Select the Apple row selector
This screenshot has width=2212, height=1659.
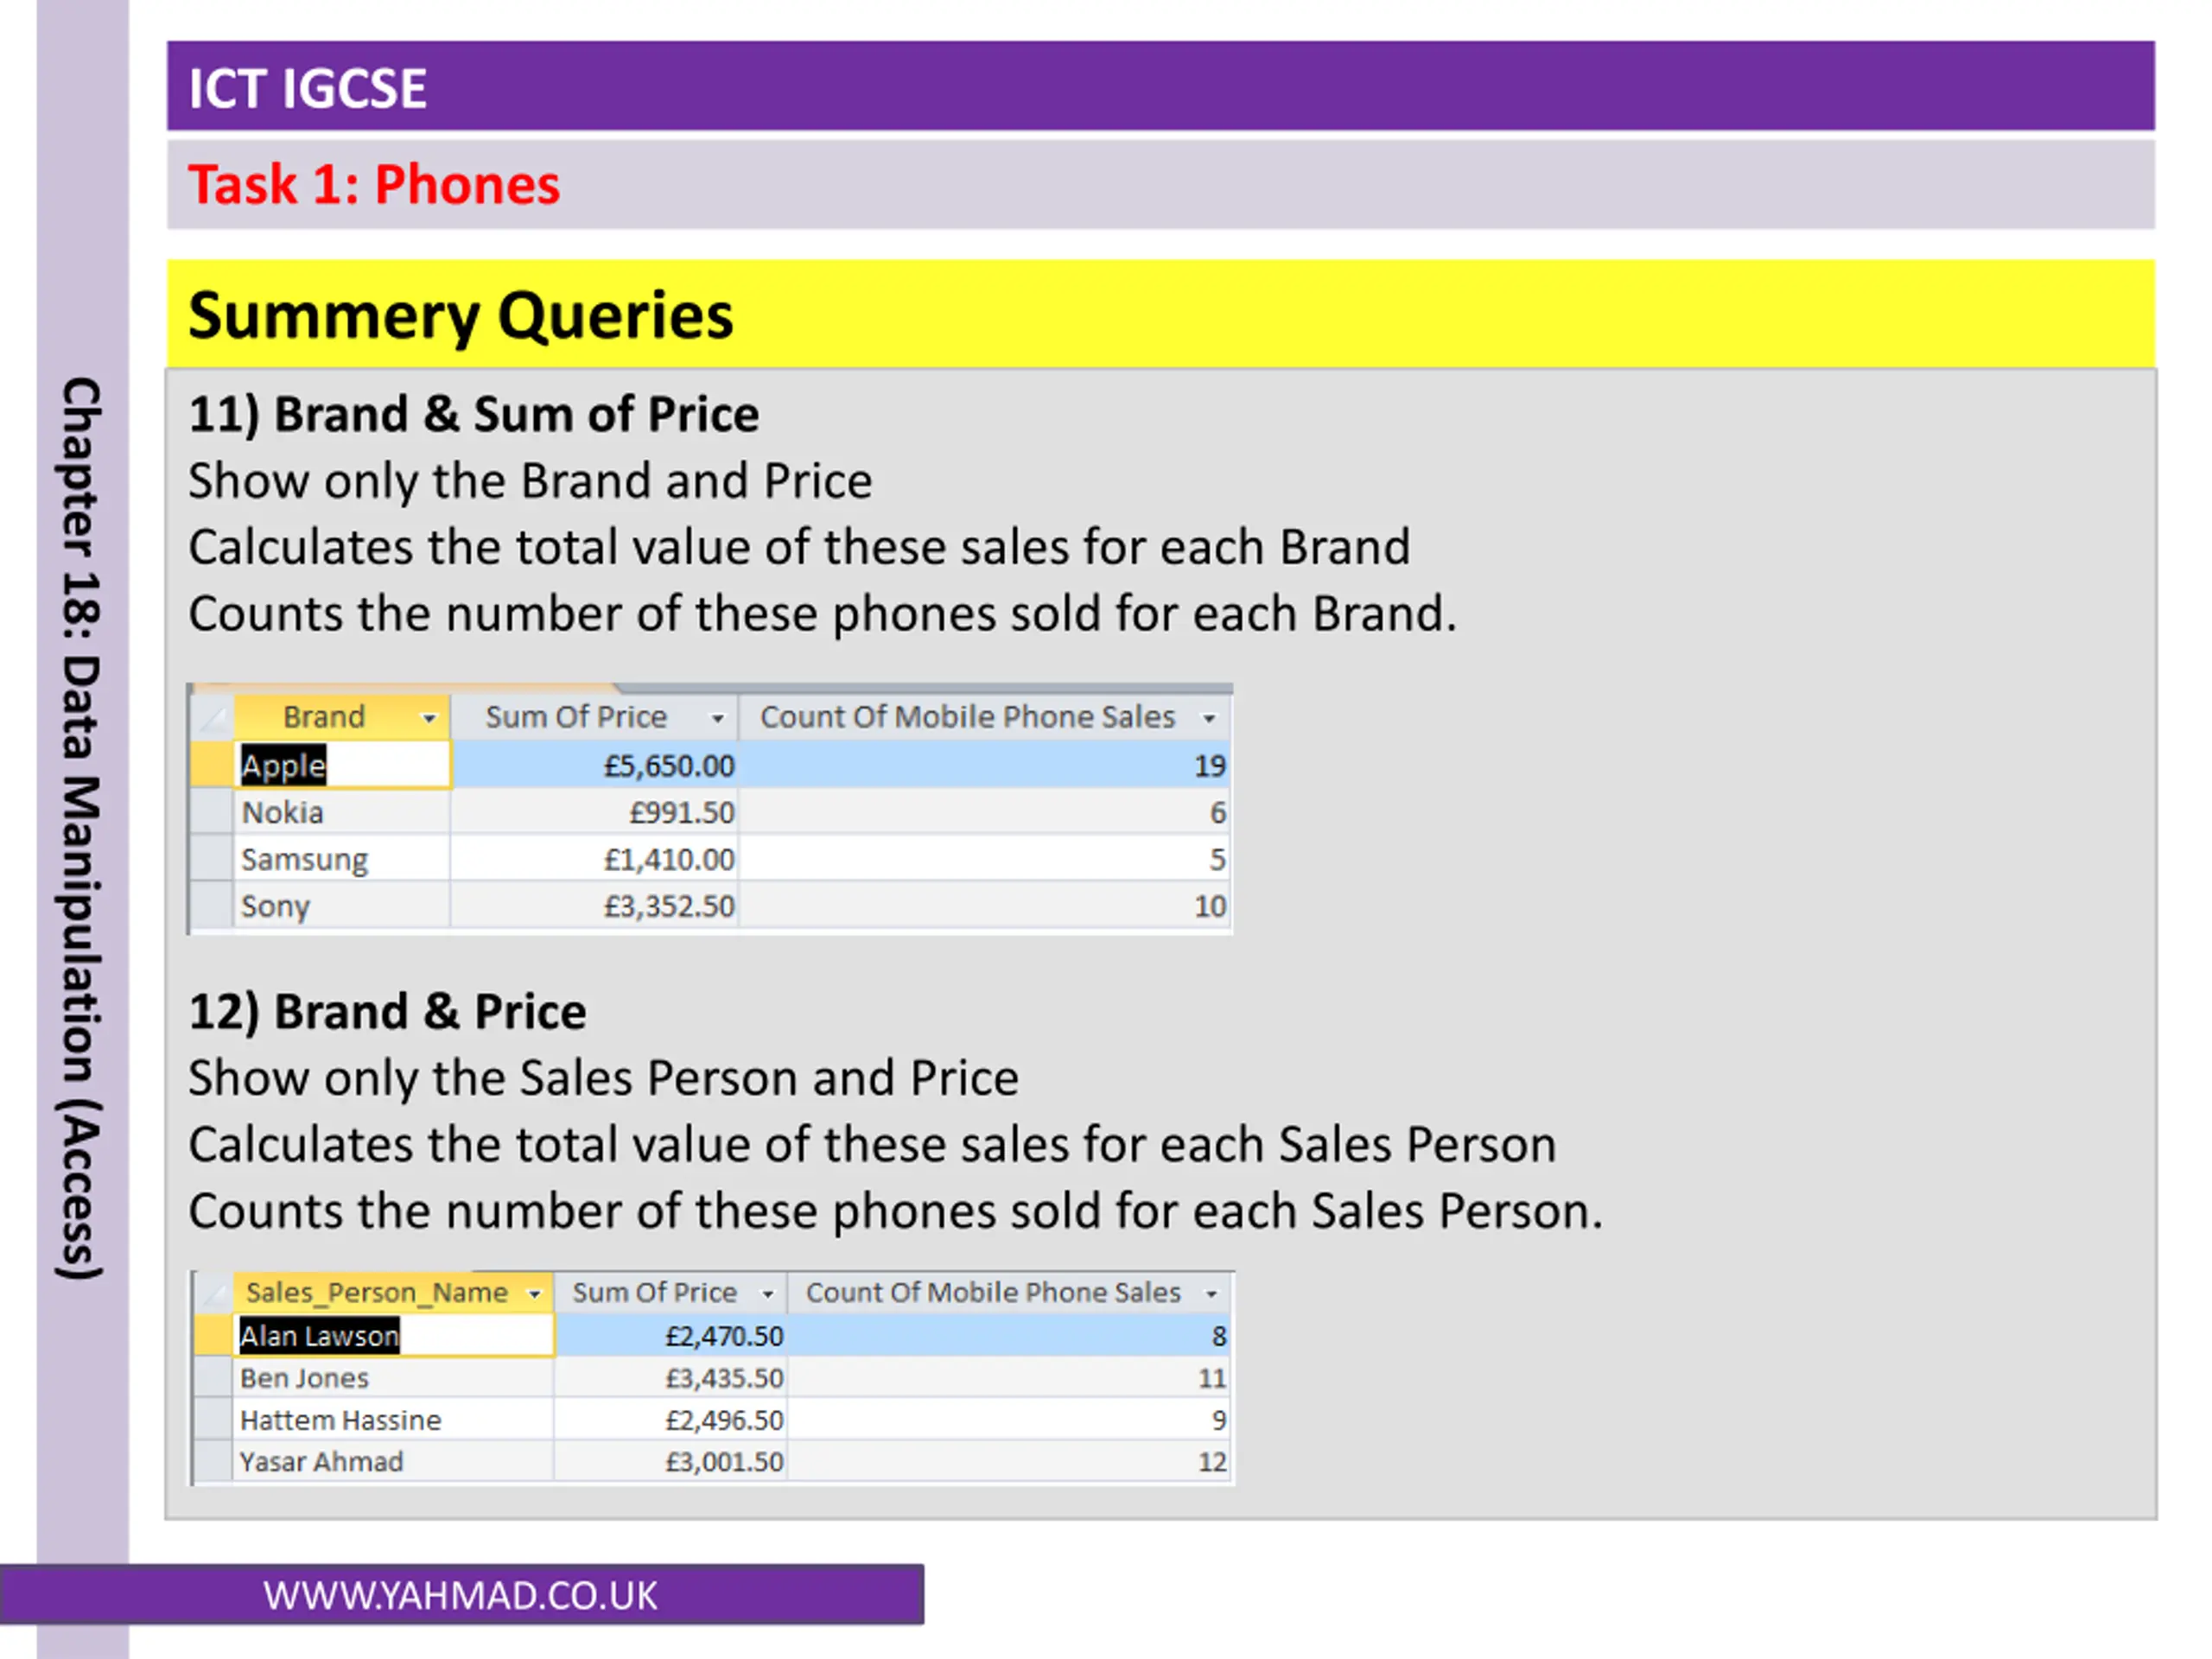coord(212,765)
